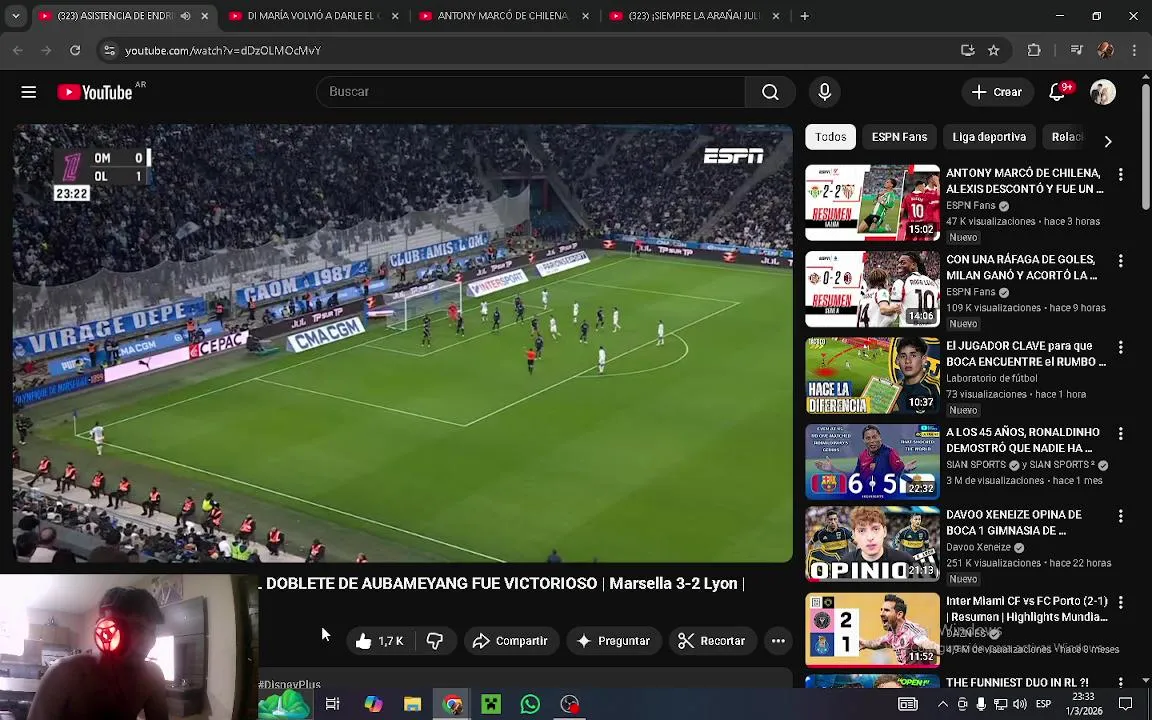Start voice search with the microphone
This screenshot has width=1152, height=720.
[x=824, y=92]
